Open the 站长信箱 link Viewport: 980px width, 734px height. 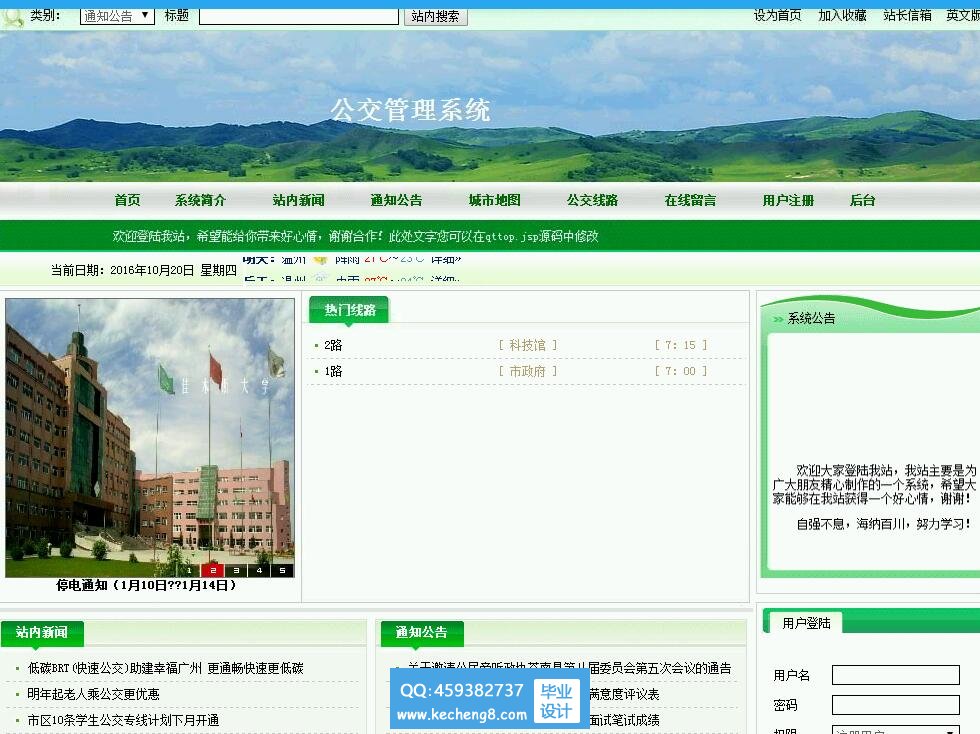(x=908, y=16)
